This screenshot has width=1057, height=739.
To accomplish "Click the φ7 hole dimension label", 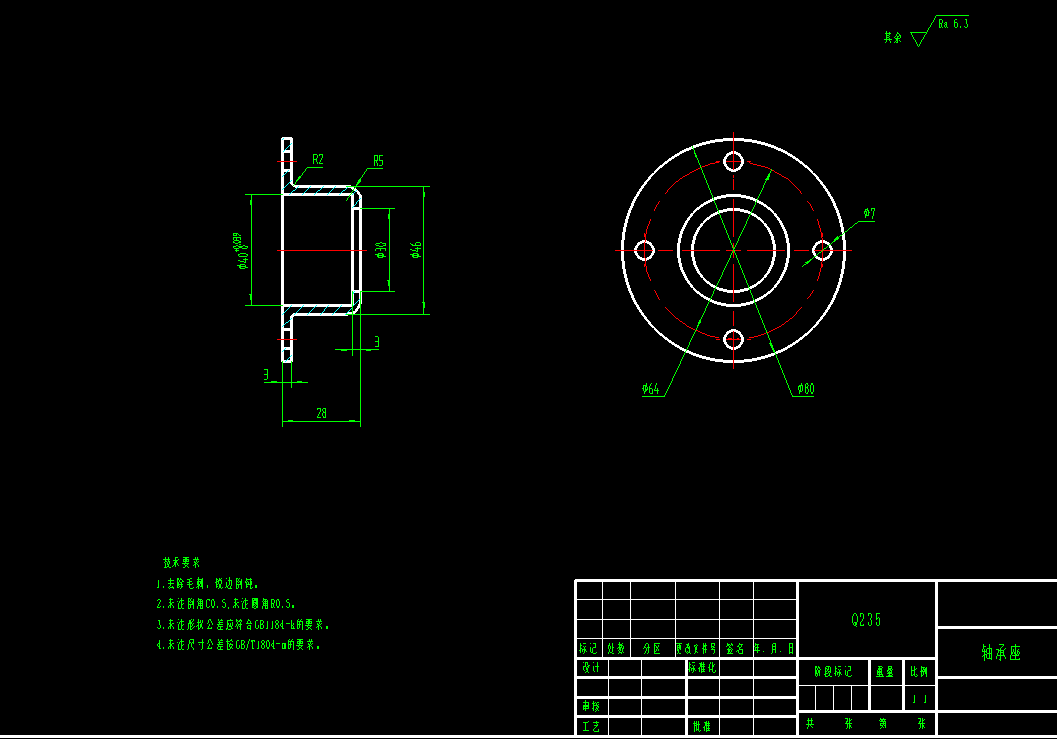I will 870,214.
